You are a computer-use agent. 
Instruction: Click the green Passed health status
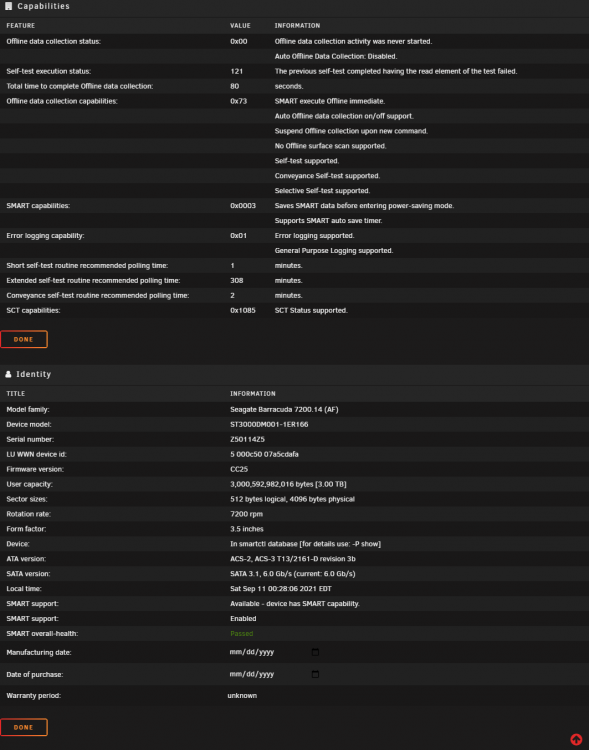pos(242,633)
